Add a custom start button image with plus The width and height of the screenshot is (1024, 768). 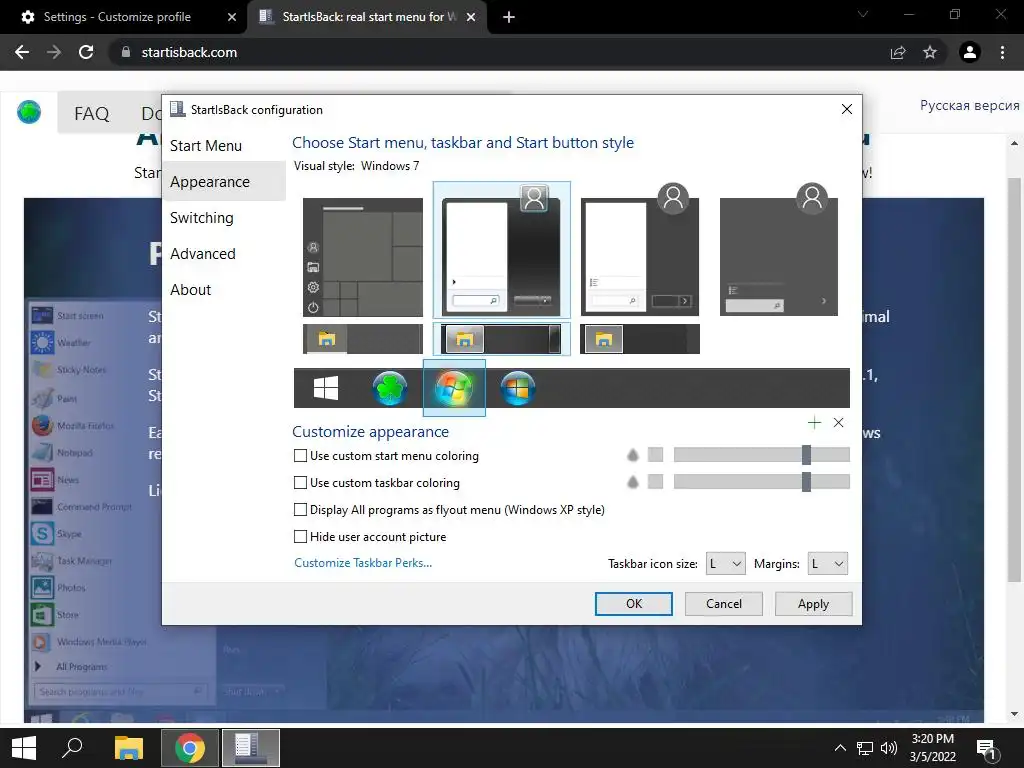(814, 423)
